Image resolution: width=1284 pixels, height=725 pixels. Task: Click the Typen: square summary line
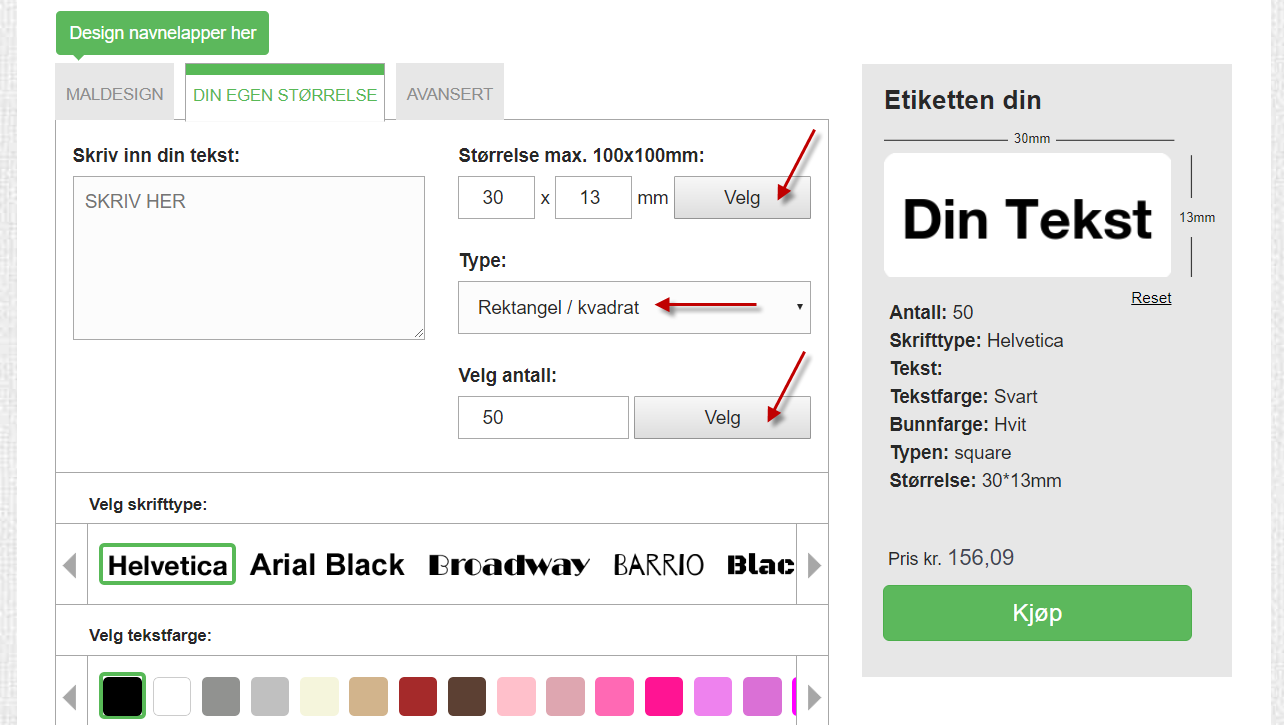click(950, 452)
